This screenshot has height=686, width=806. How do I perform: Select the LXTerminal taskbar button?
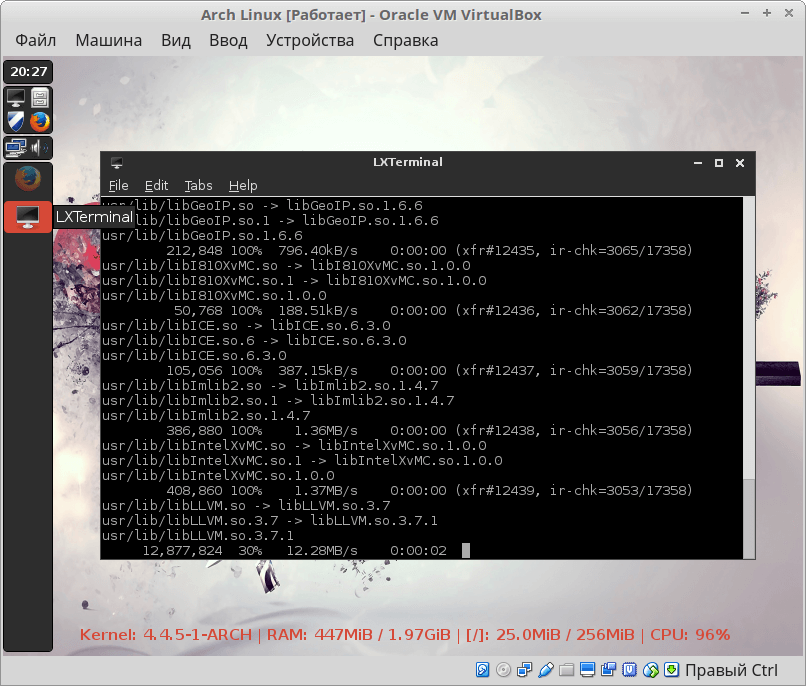pos(28,216)
